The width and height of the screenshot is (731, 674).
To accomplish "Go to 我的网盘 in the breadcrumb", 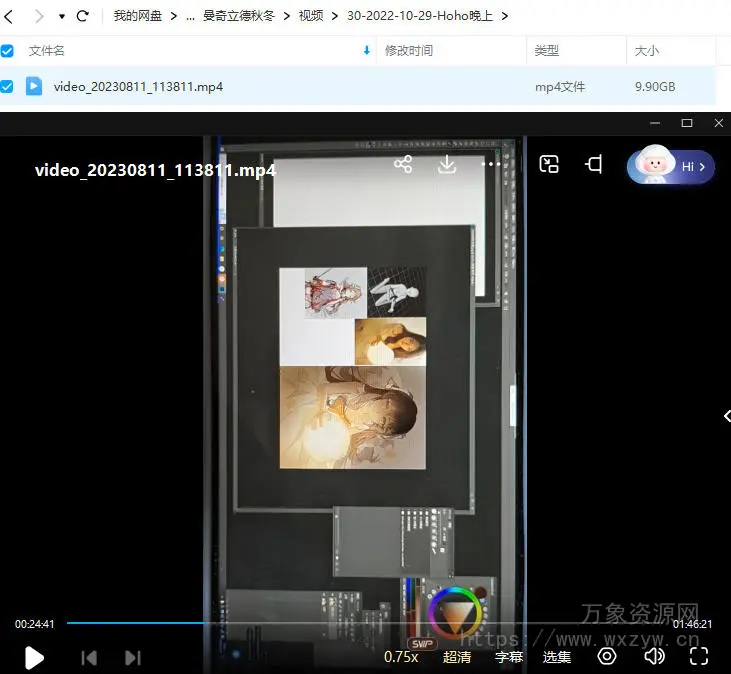I will [x=137, y=16].
